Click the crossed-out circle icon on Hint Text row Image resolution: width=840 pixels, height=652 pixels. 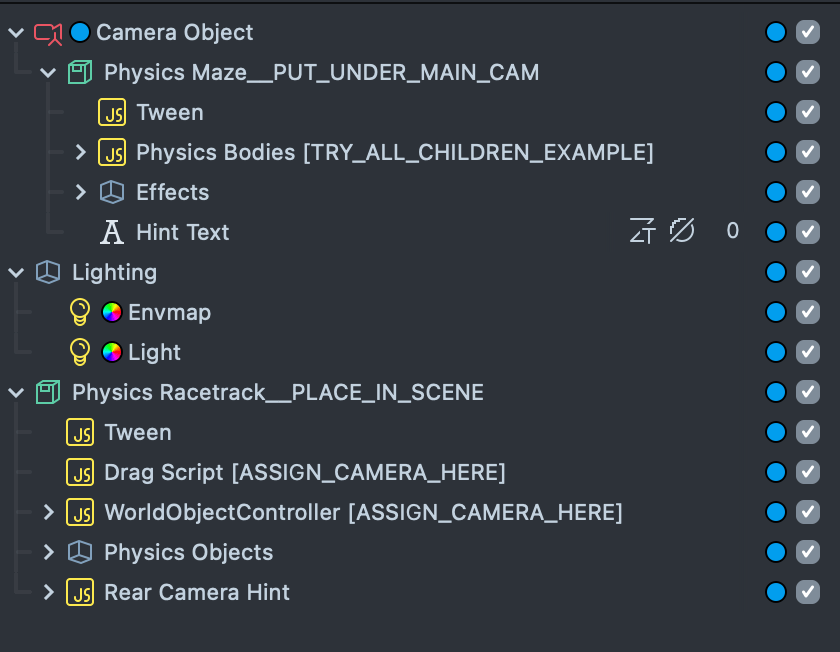pos(682,232)
